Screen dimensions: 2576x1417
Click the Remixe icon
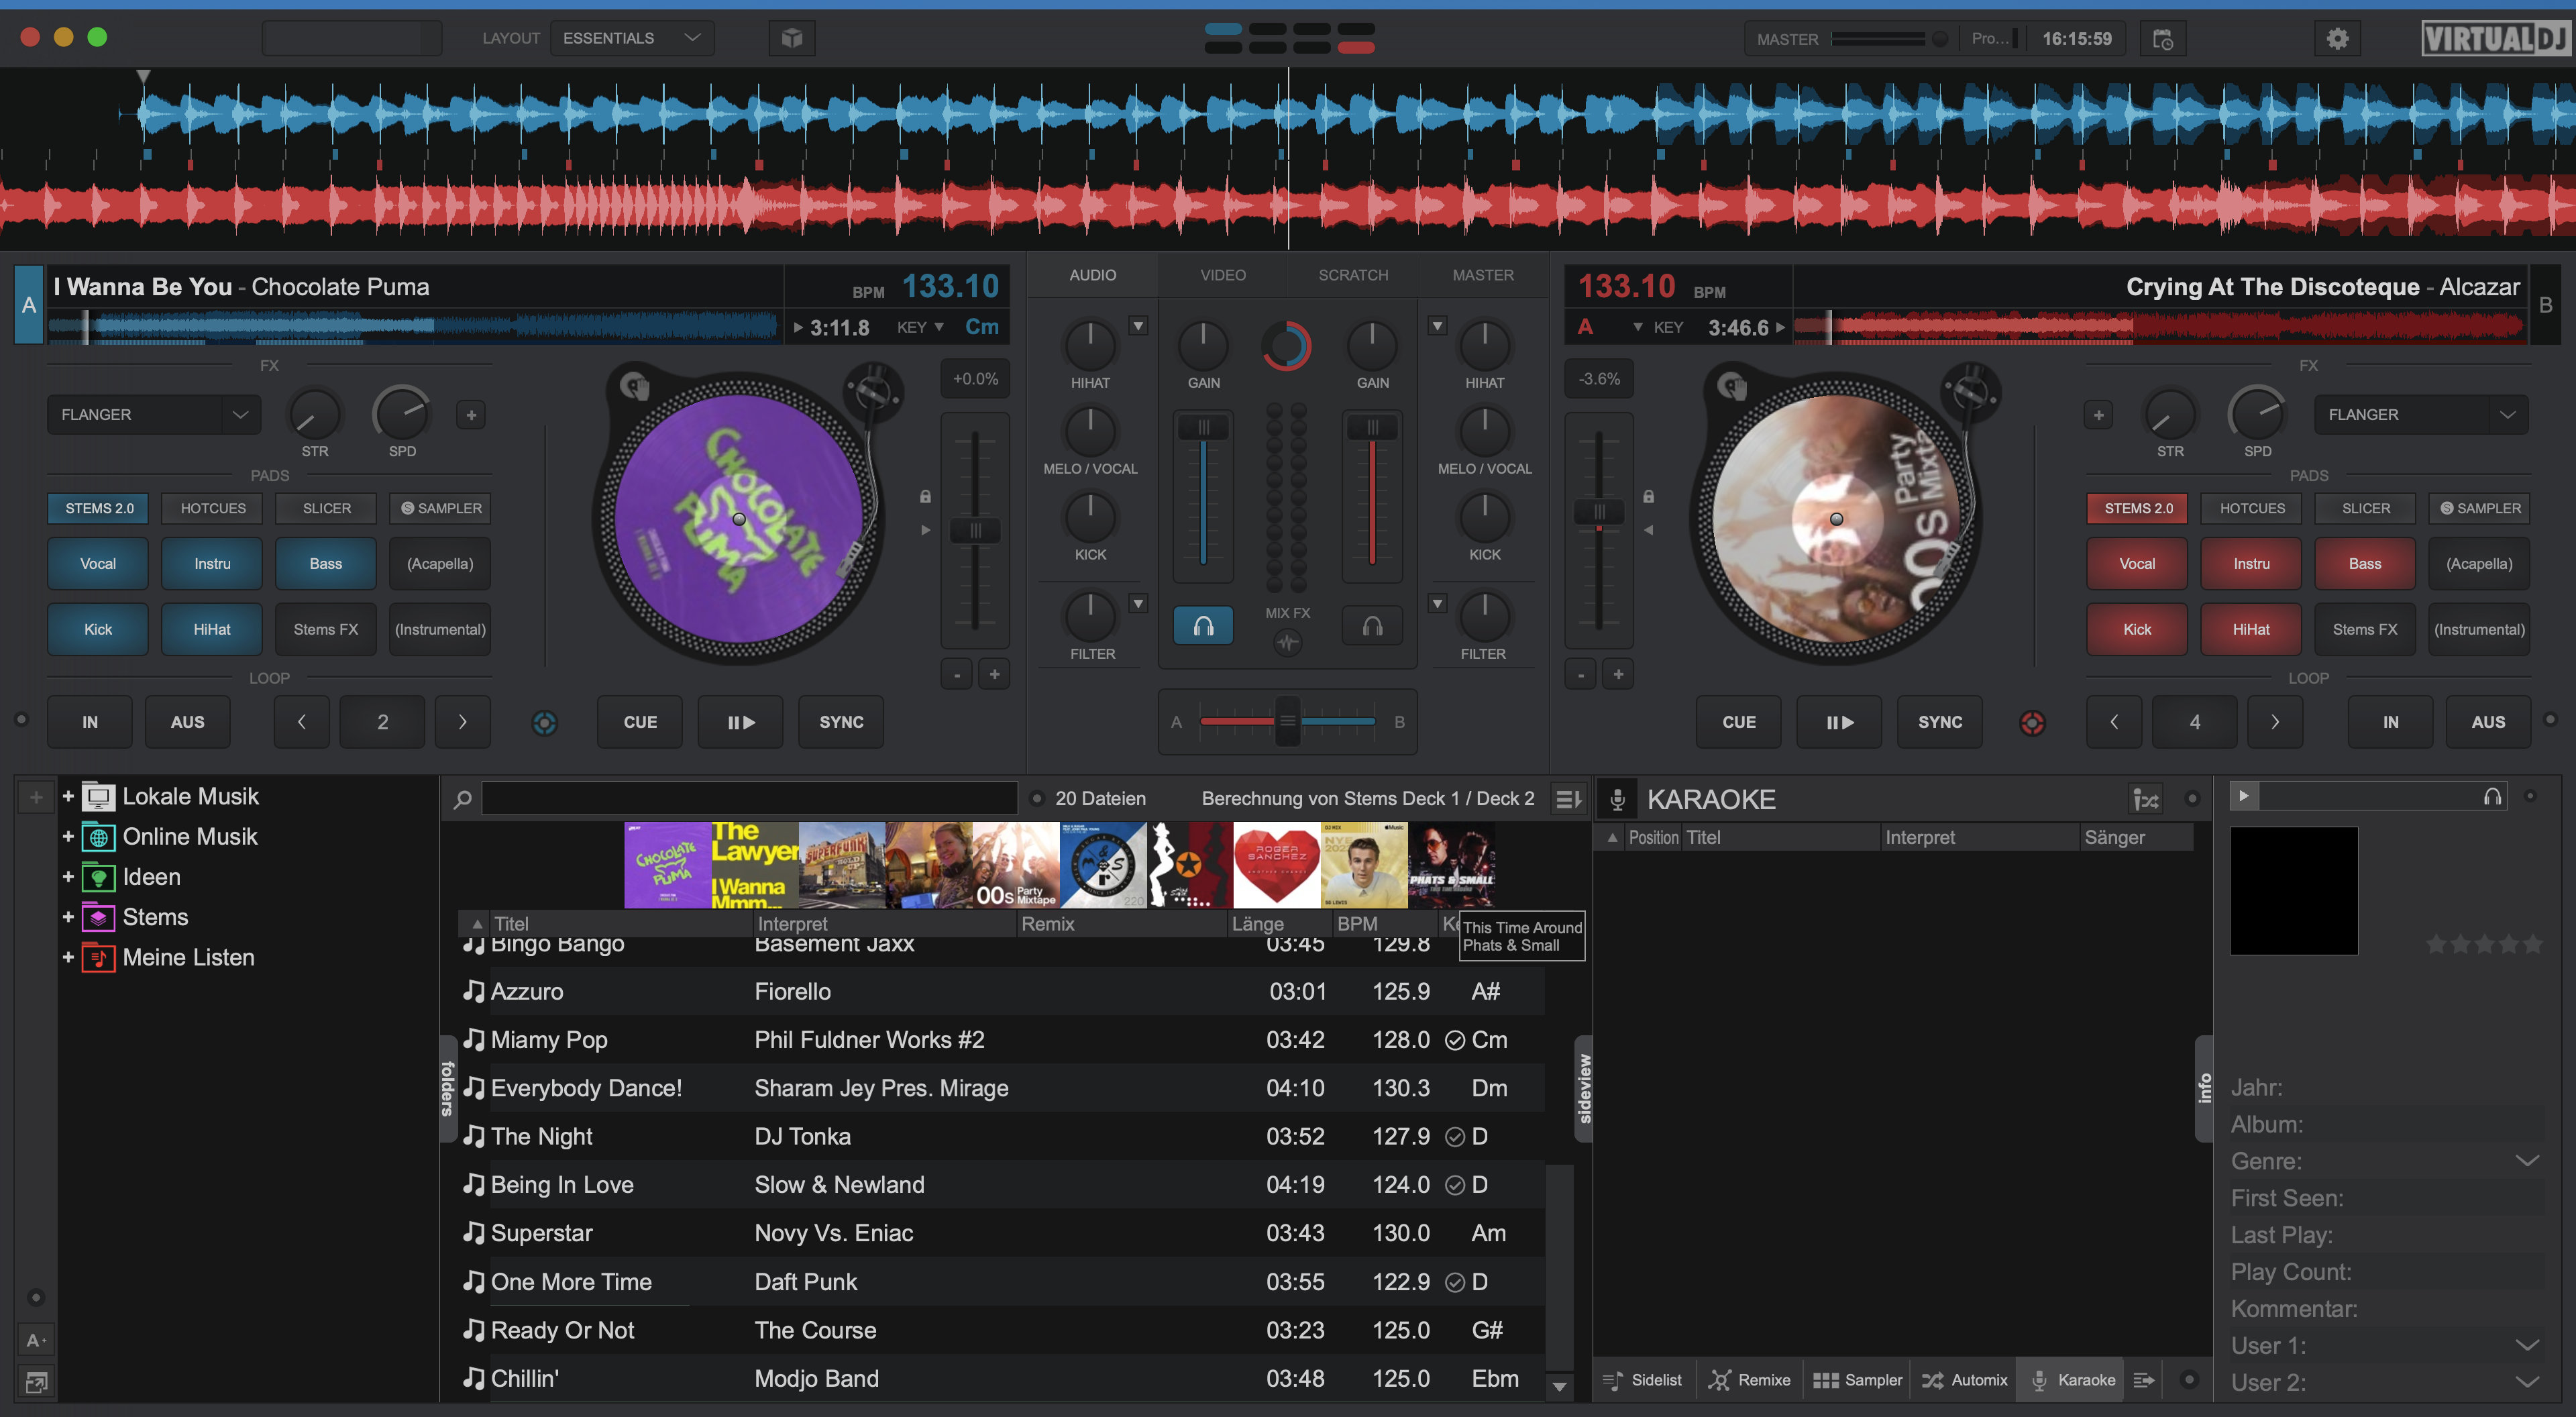click(x=1722, y=1379)
